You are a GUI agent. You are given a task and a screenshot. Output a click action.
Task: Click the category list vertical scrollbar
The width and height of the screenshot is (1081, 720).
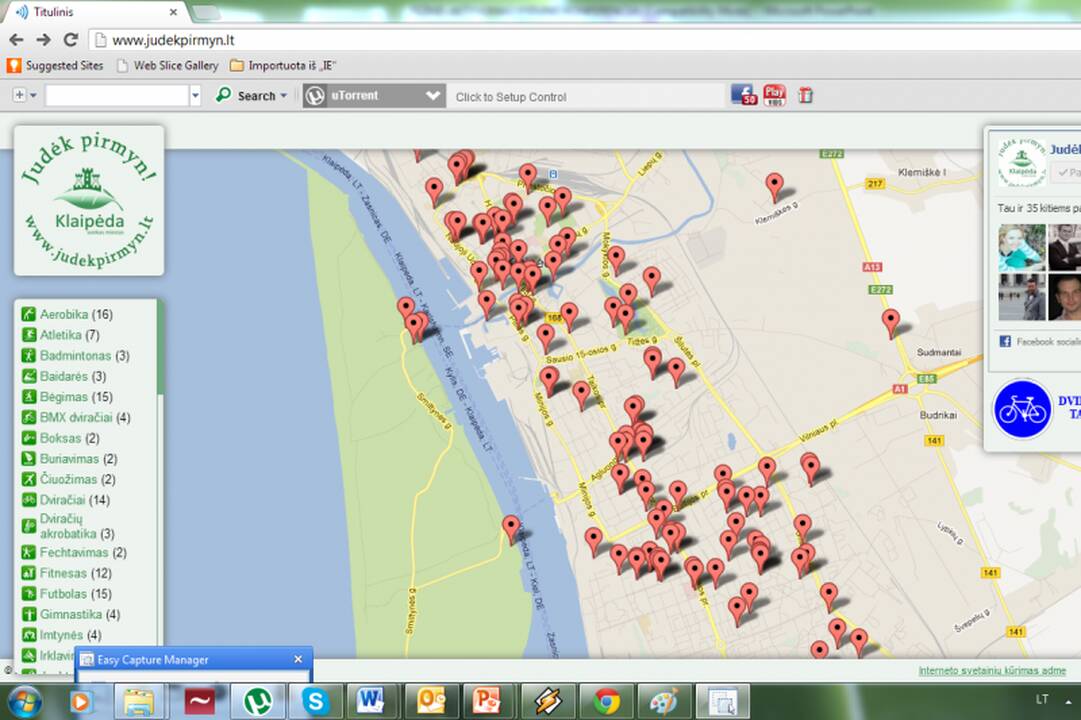point(161,348)
